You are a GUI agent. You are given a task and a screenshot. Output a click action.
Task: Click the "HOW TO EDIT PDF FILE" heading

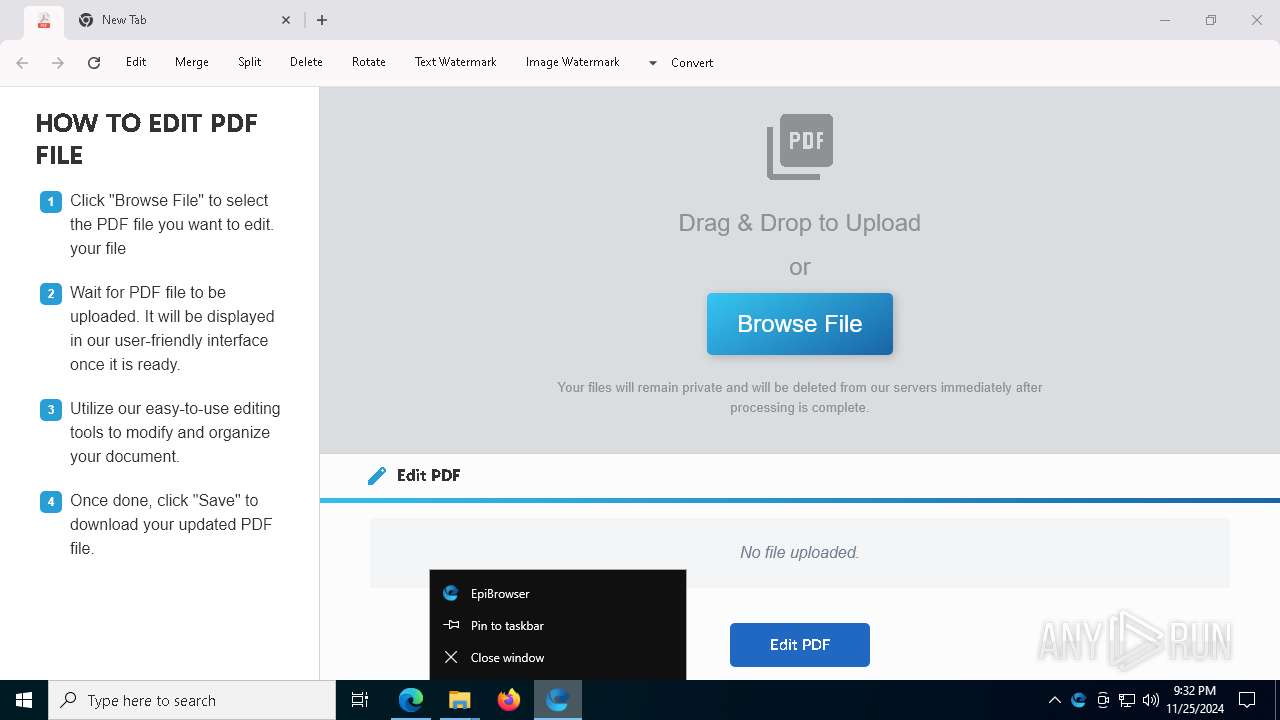(147, 139)
